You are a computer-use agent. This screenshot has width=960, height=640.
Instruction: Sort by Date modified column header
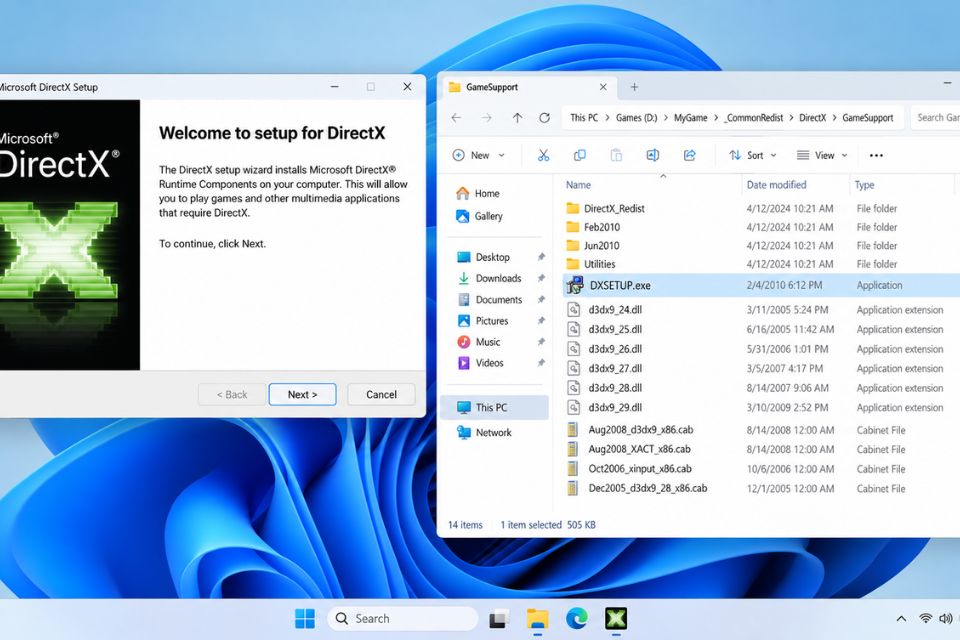776,185
